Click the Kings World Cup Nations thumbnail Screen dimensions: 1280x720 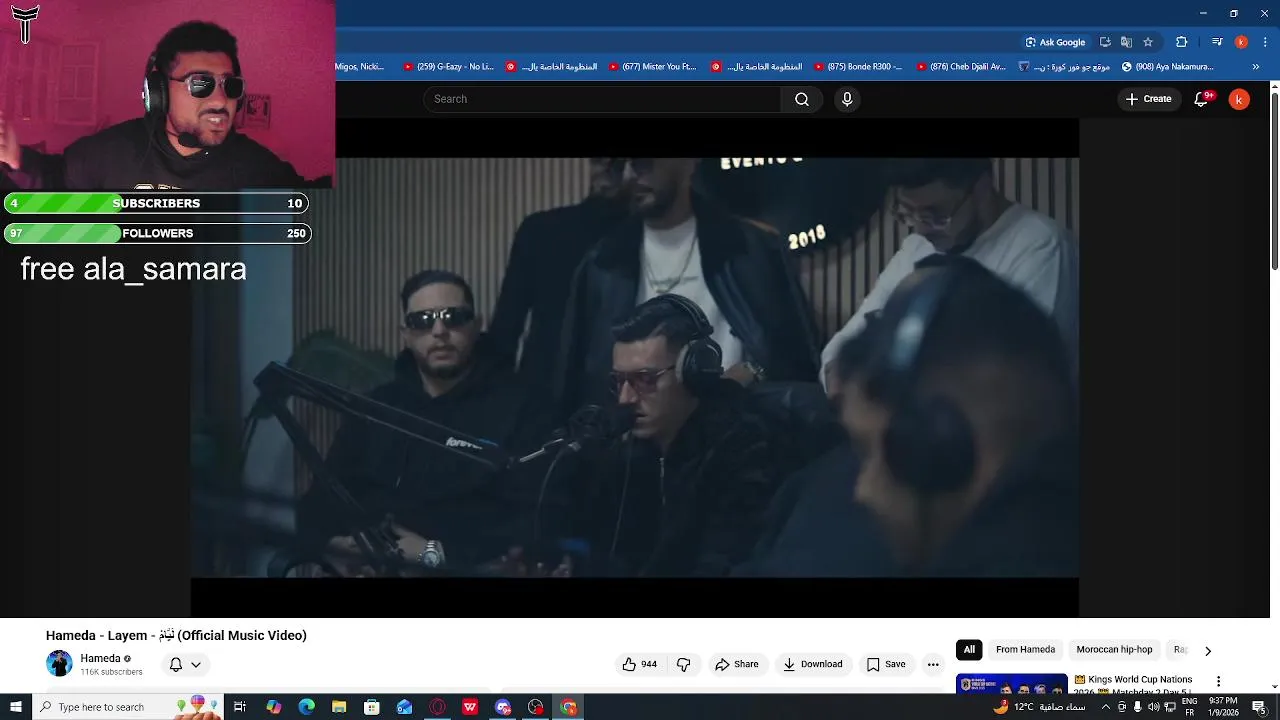point(1011,684)
